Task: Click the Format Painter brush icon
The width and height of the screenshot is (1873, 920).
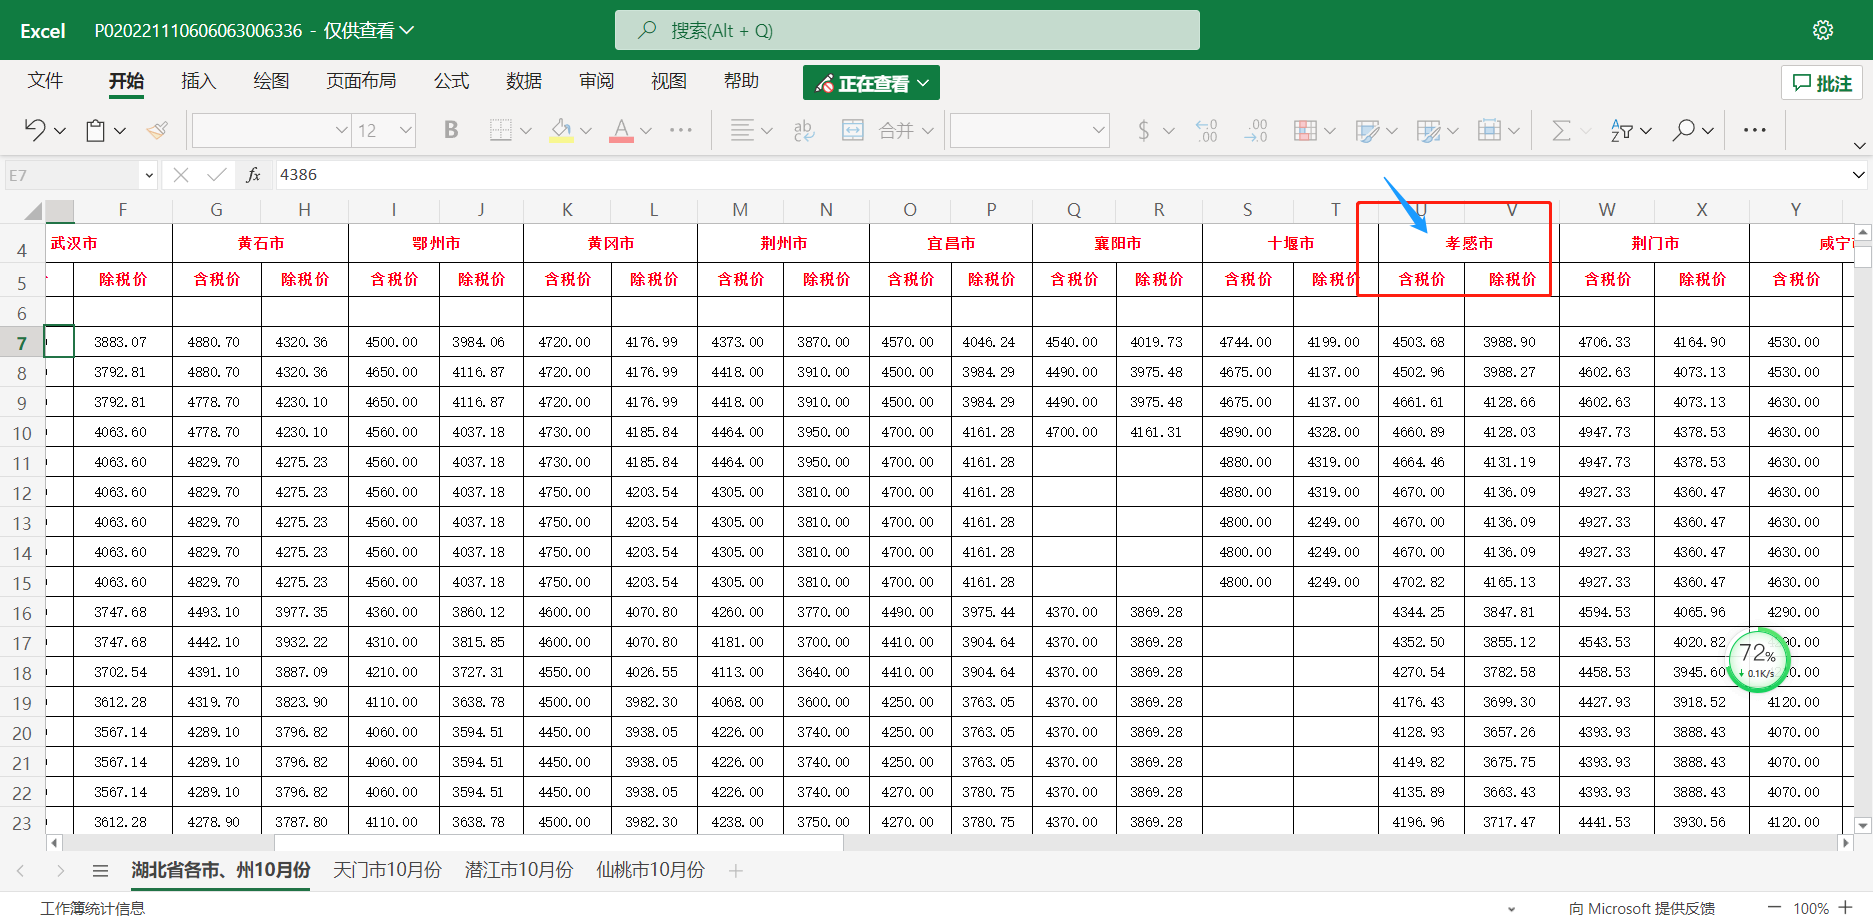Action: (157, 130)
